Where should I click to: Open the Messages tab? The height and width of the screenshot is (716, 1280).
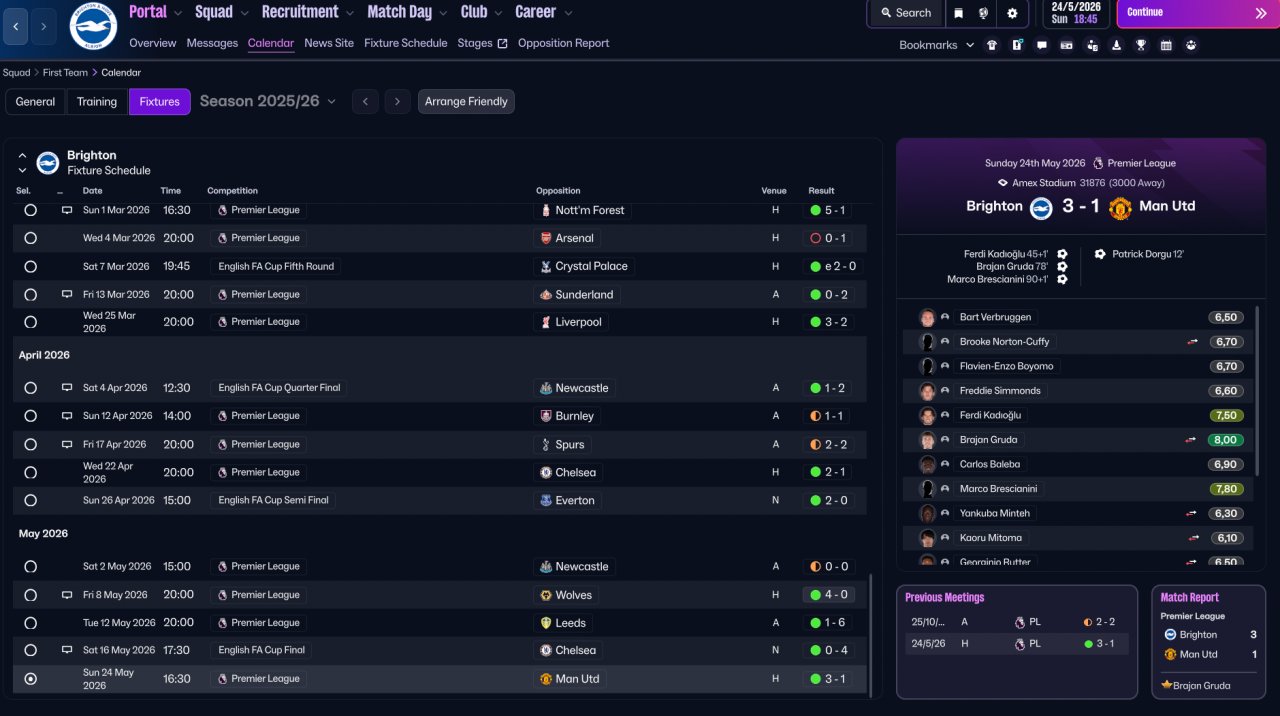coord(212,43)
